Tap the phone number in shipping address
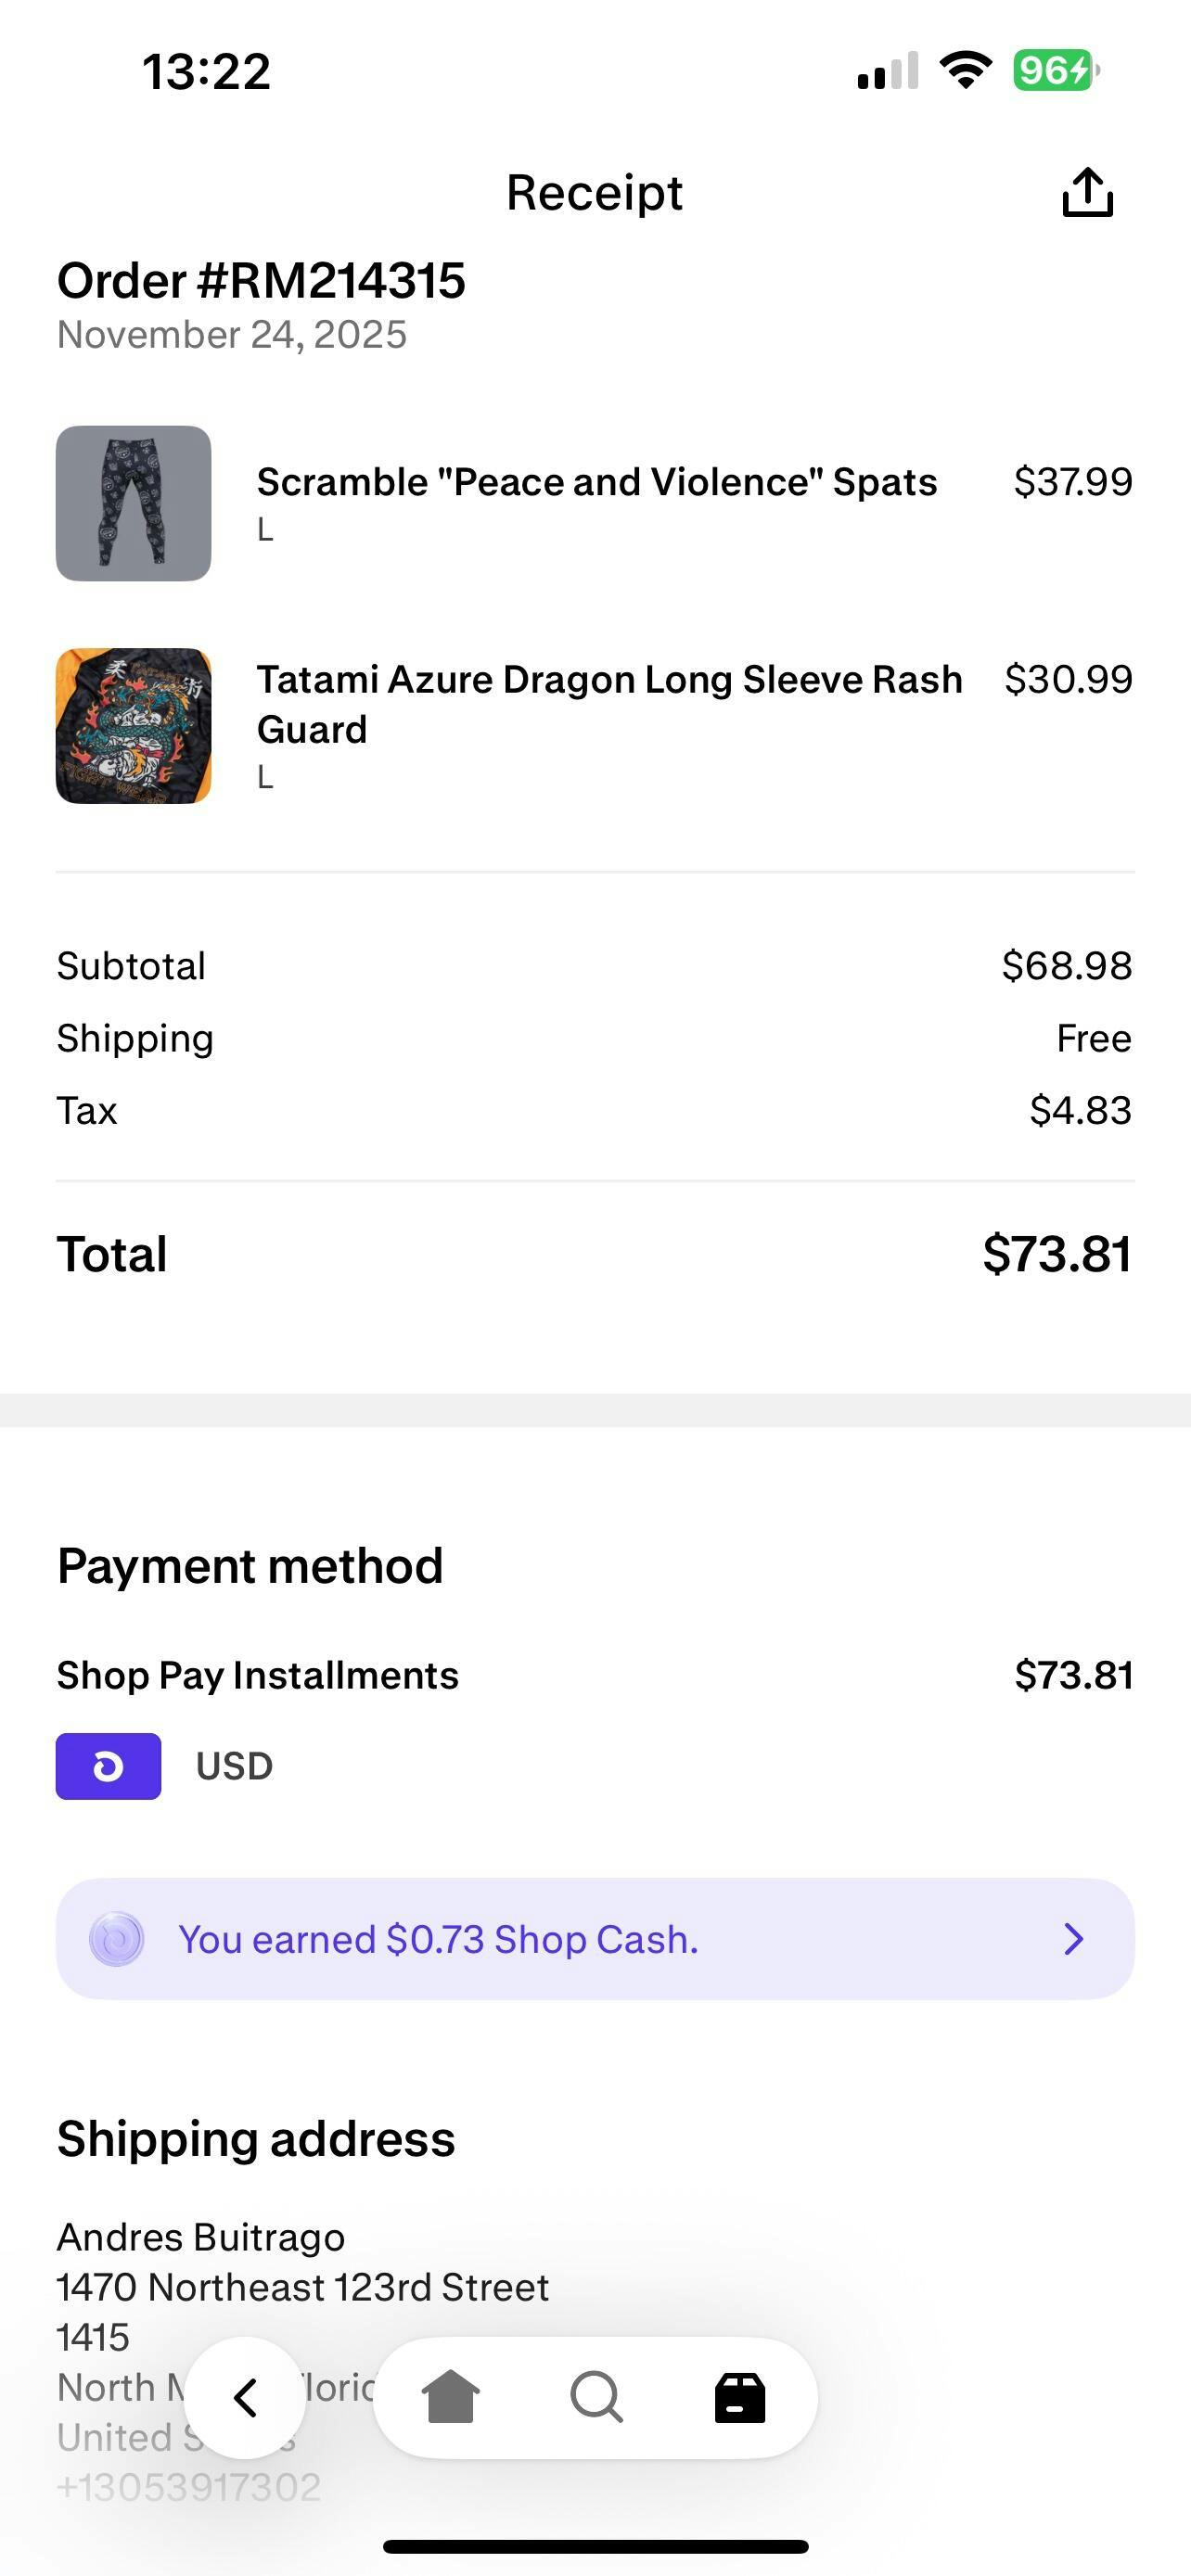1191x2576 pixels. (189, 2487)
